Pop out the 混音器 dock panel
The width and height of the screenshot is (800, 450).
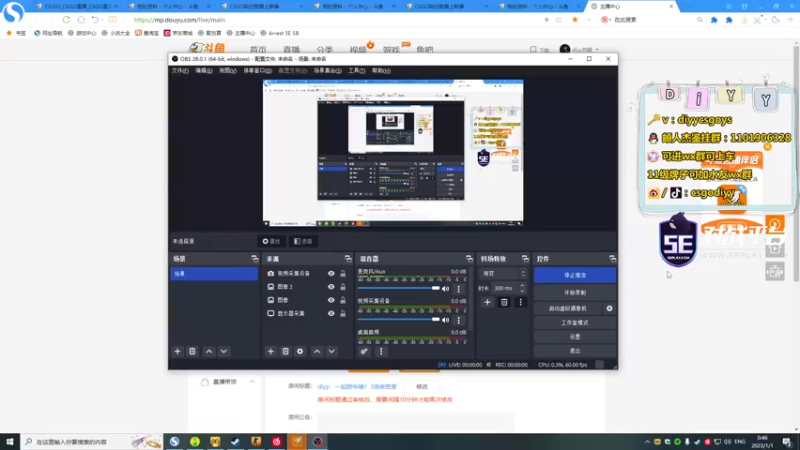(x=469, y=259)
